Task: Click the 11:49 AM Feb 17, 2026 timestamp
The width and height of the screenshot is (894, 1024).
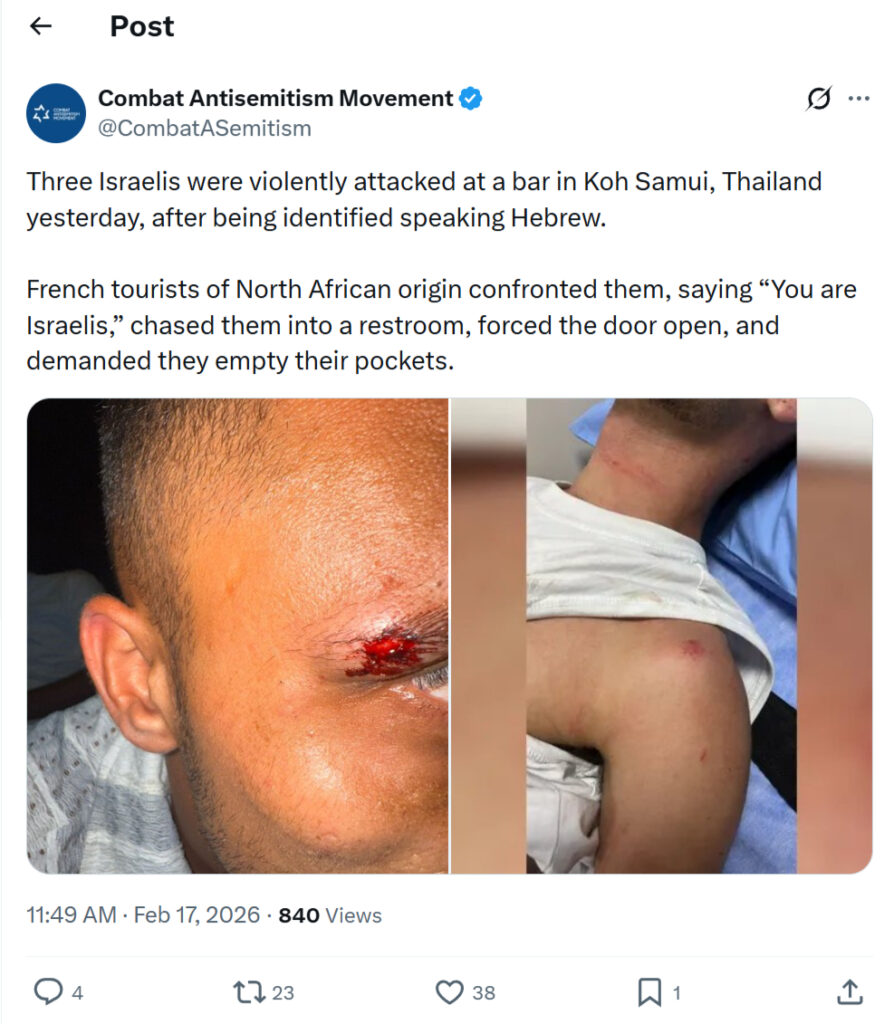Action: tap(143, 914)
